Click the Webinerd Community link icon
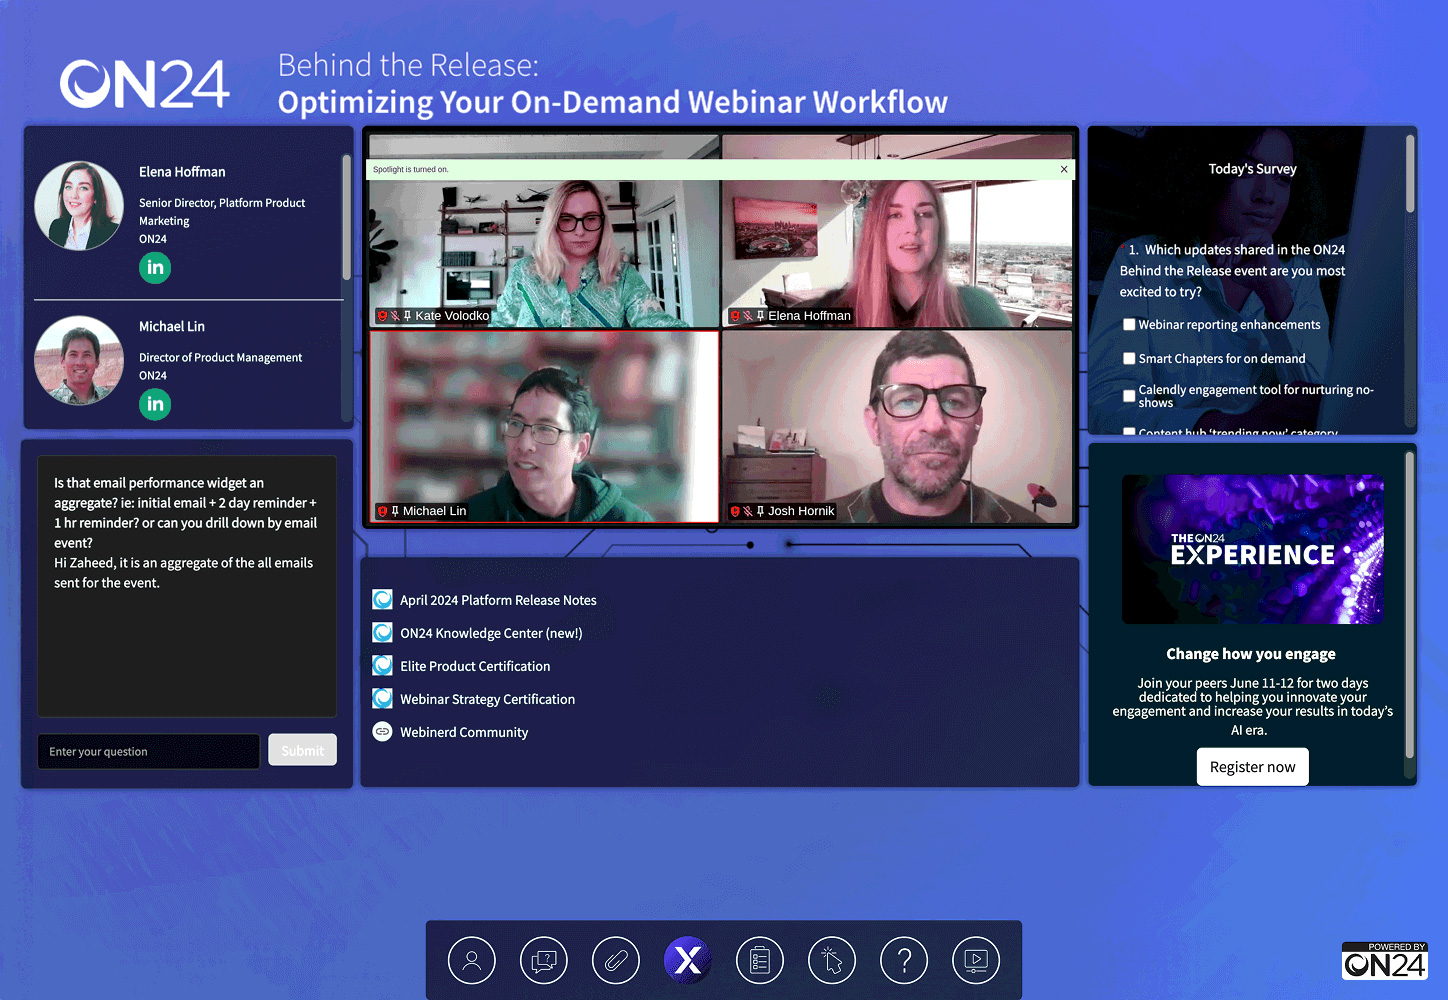 click(x=382, y=732)
